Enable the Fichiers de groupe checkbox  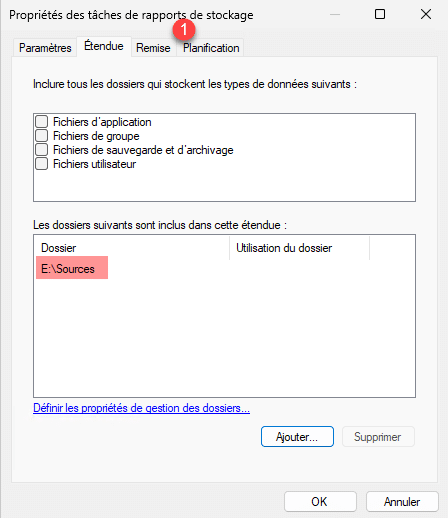42,136
